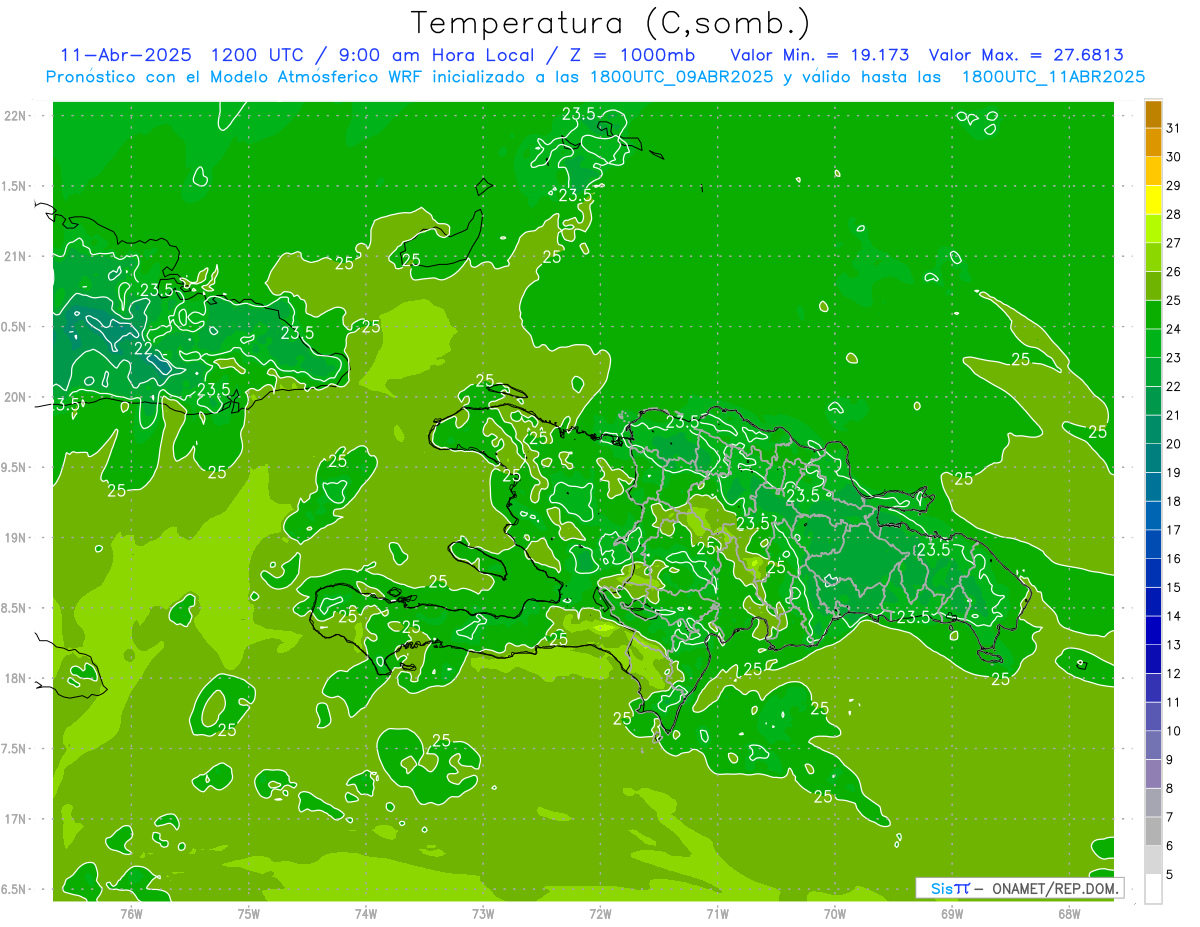The image size is (1200, 927).
Task: Pick the gray legend swatch between 6 and 7
Action: pos(1153,832)
